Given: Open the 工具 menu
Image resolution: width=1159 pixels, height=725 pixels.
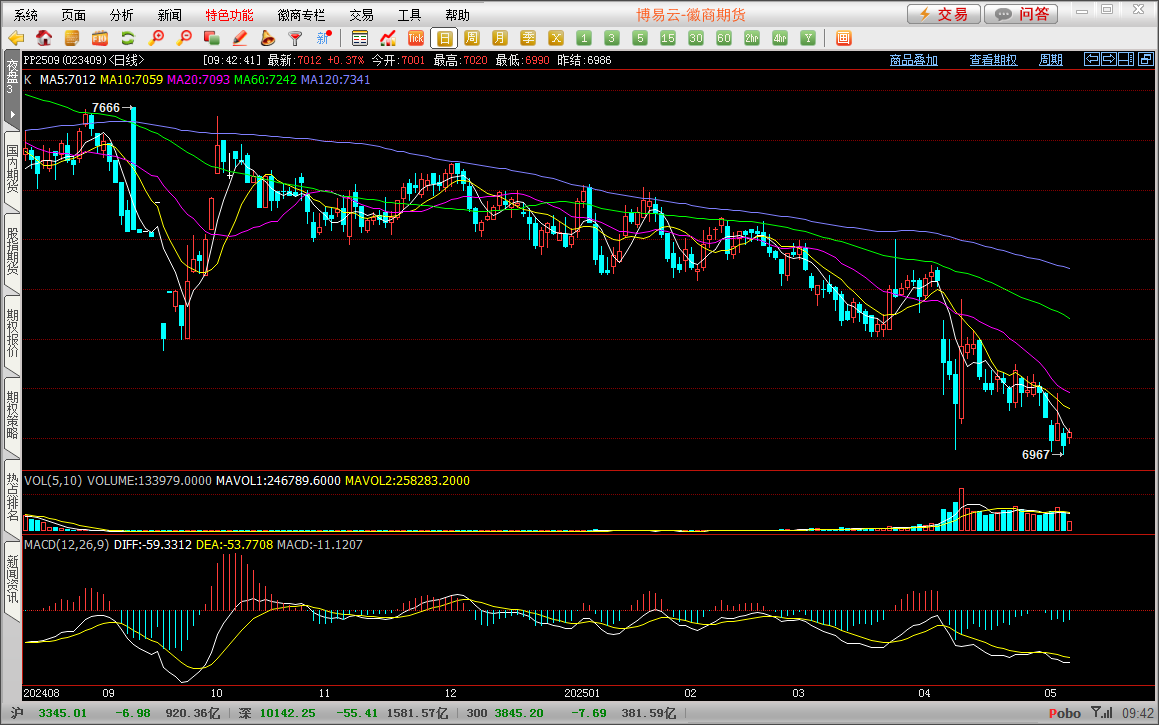Looking at the screenshot, I should (409, 15).
